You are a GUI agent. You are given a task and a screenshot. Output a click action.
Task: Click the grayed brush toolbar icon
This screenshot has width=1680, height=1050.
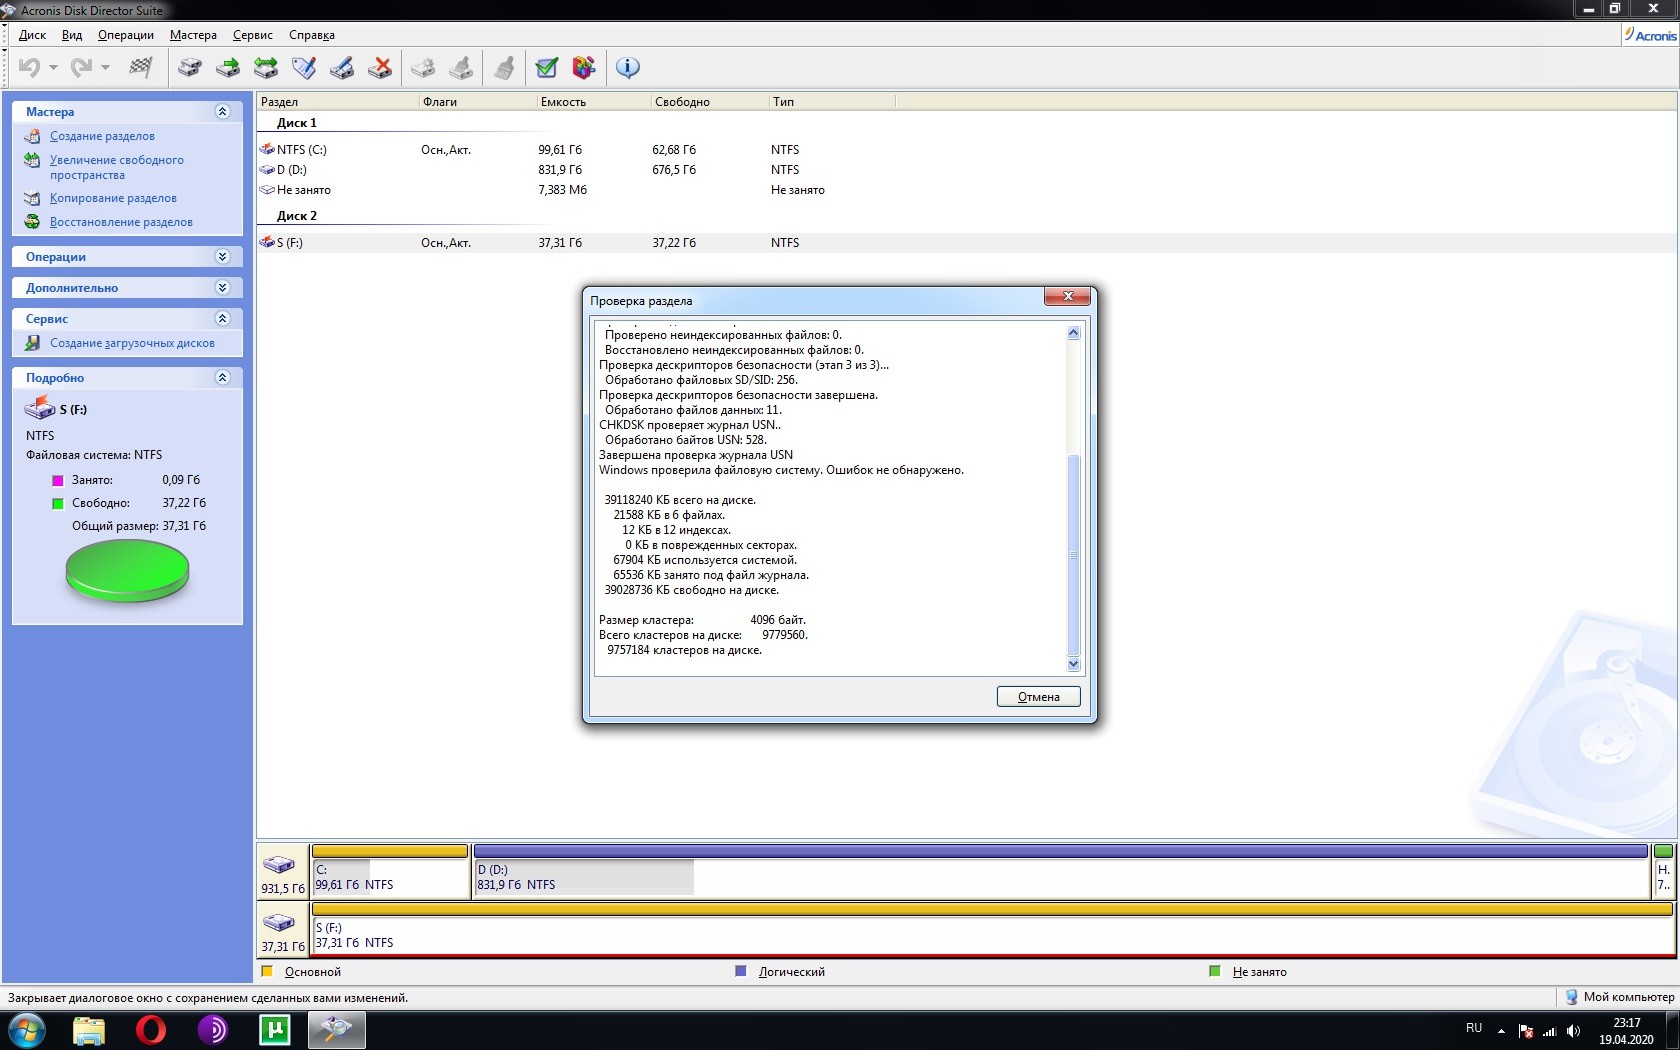pyautogui.click(x=505, y=67)
